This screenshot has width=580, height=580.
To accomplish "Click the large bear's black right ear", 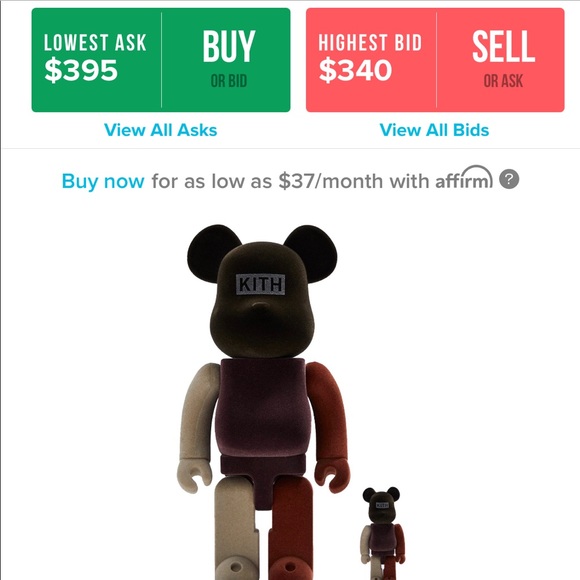I will pyautogui.click(x=310, y=253).
